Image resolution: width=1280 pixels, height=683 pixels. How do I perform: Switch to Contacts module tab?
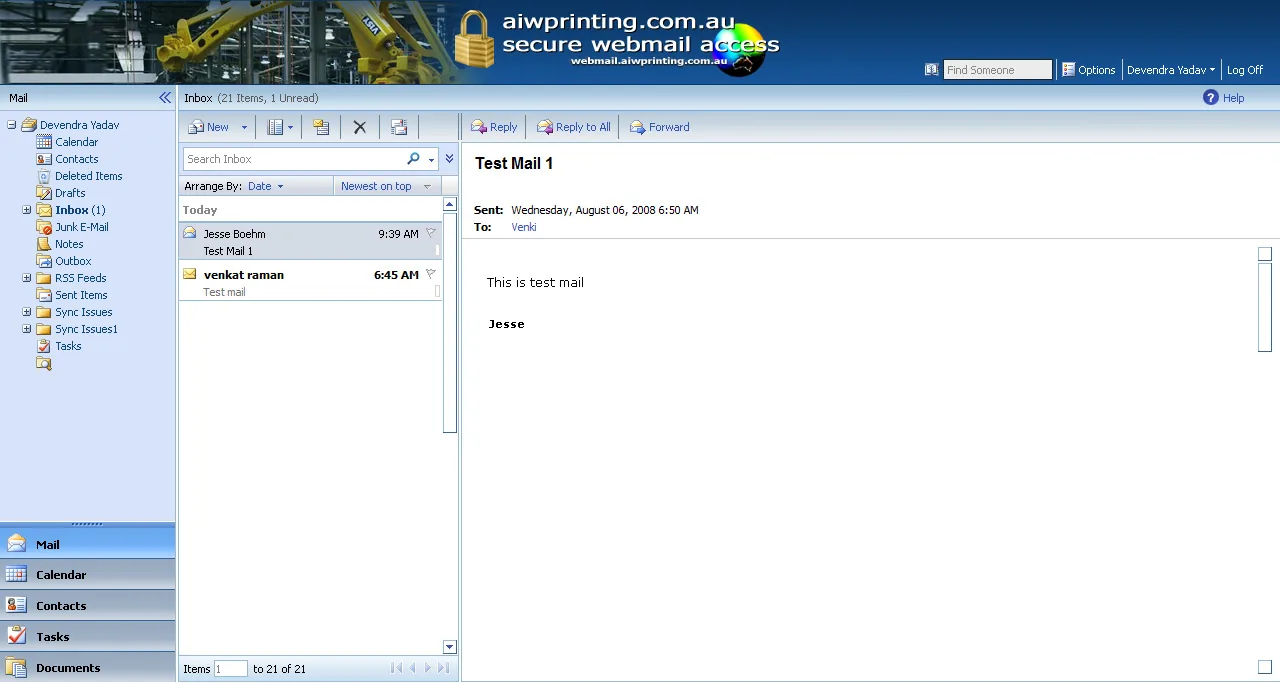coord(87,606)
